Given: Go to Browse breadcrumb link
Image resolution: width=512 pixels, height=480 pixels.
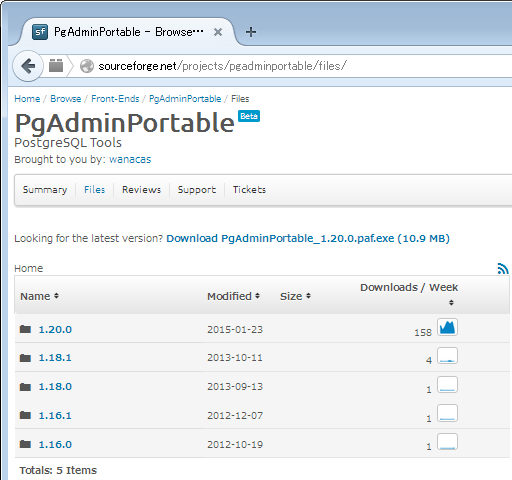Looking at the screenshot, I should tap(66, 99).
